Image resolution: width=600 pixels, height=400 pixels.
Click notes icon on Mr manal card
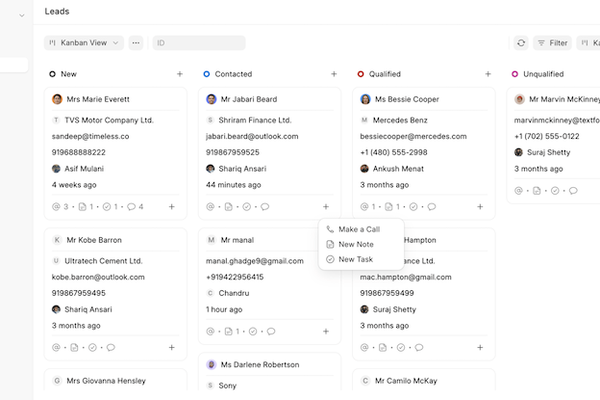click(x=228, y=331)
